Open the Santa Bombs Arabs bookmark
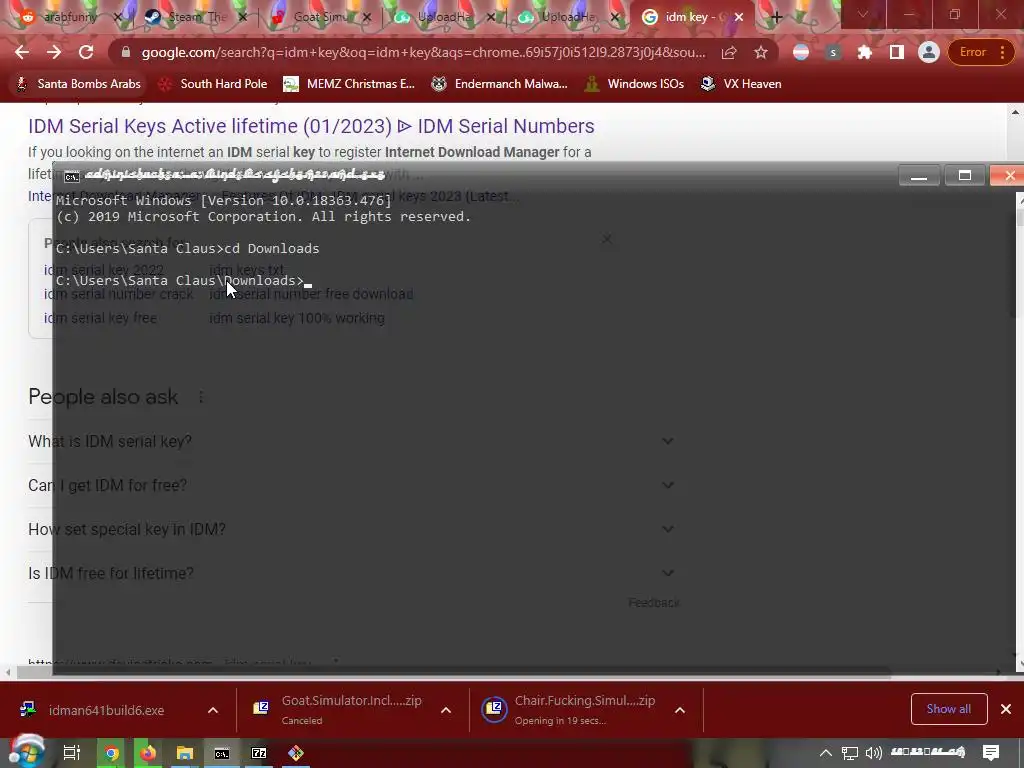 tap(78, 84)
